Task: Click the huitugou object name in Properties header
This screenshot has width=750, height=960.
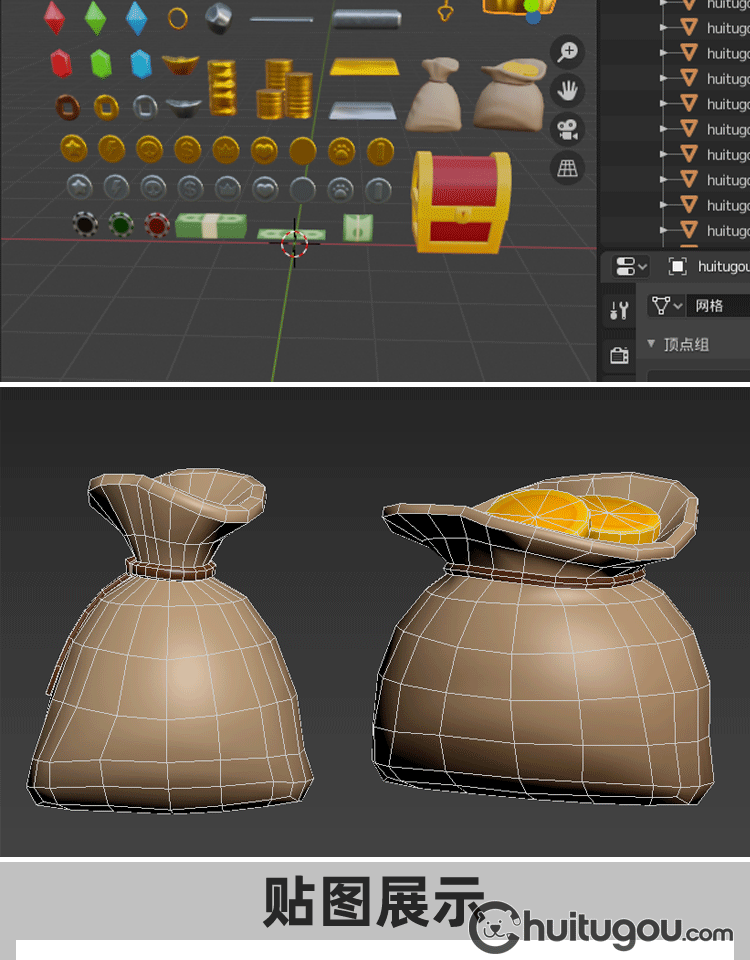Action: click(x=723, y=266)
